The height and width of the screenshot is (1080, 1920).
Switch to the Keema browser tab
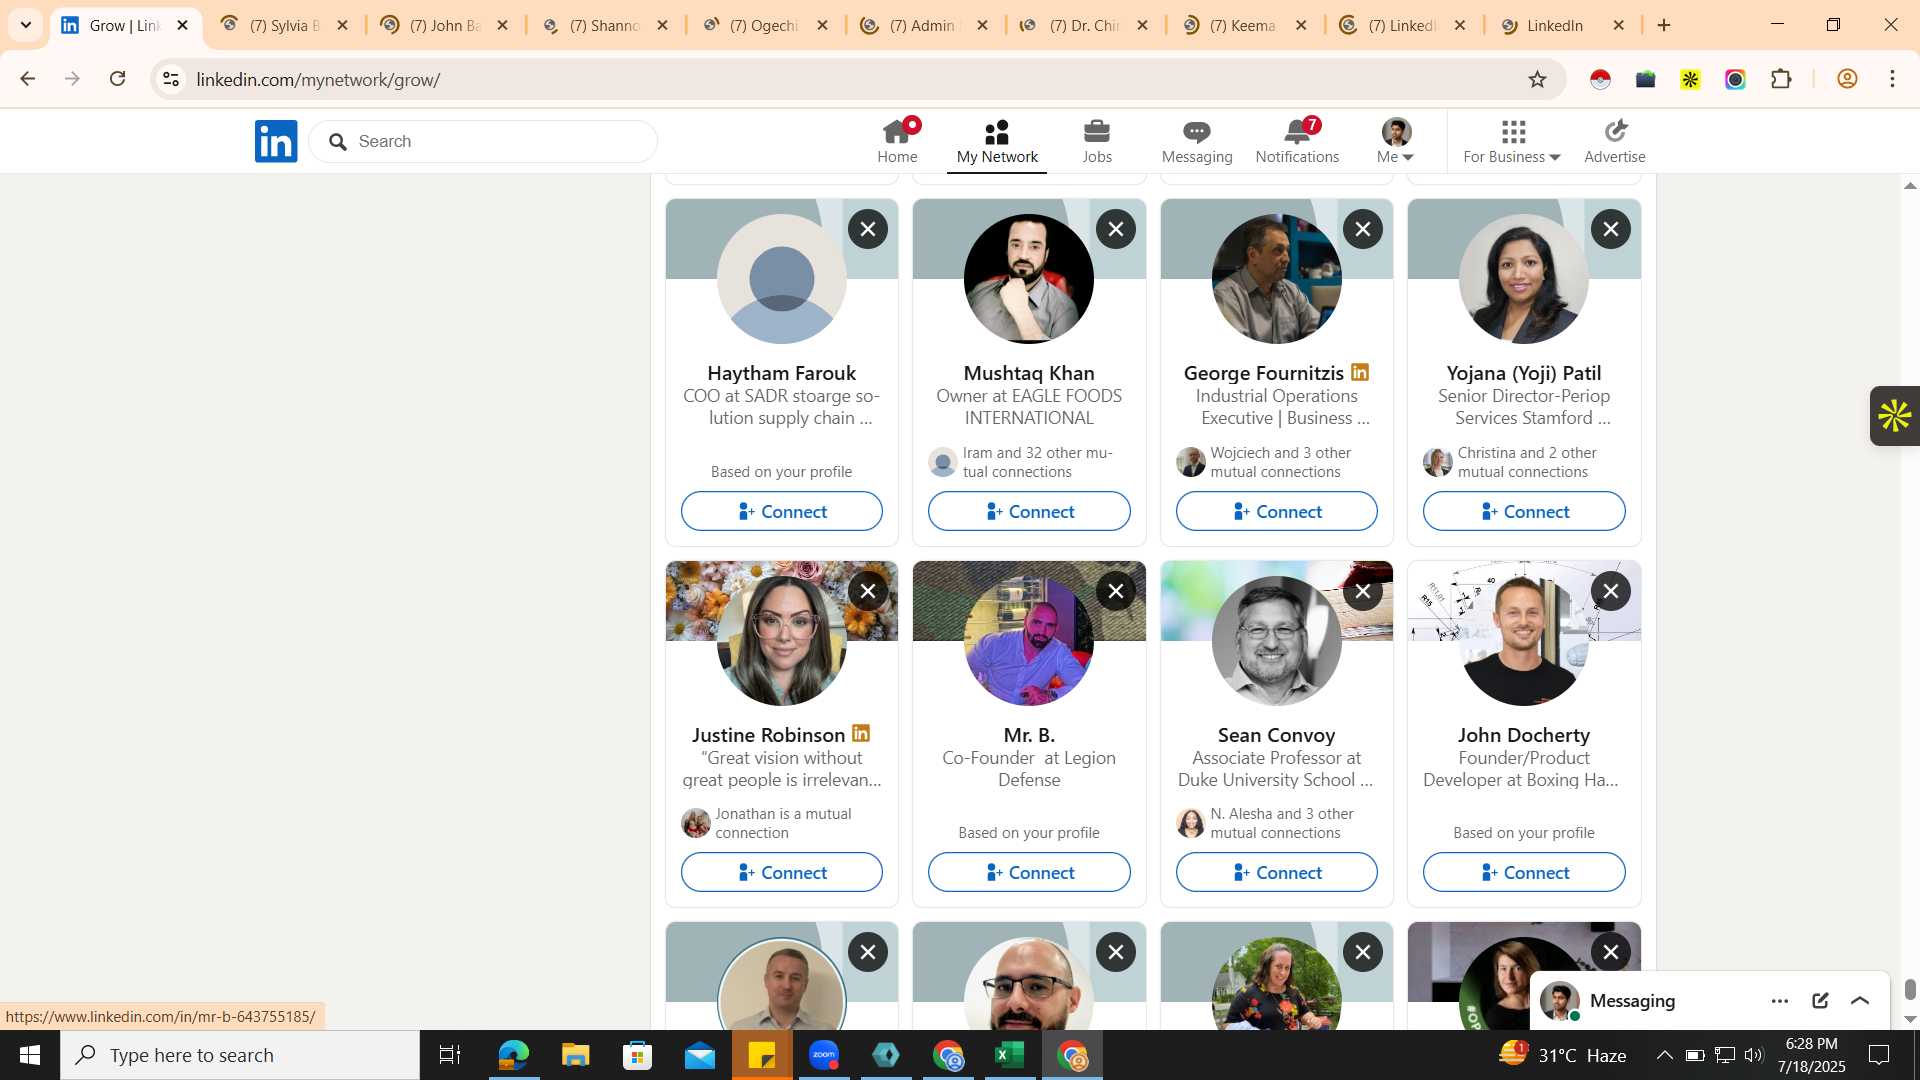(1243, 25)
